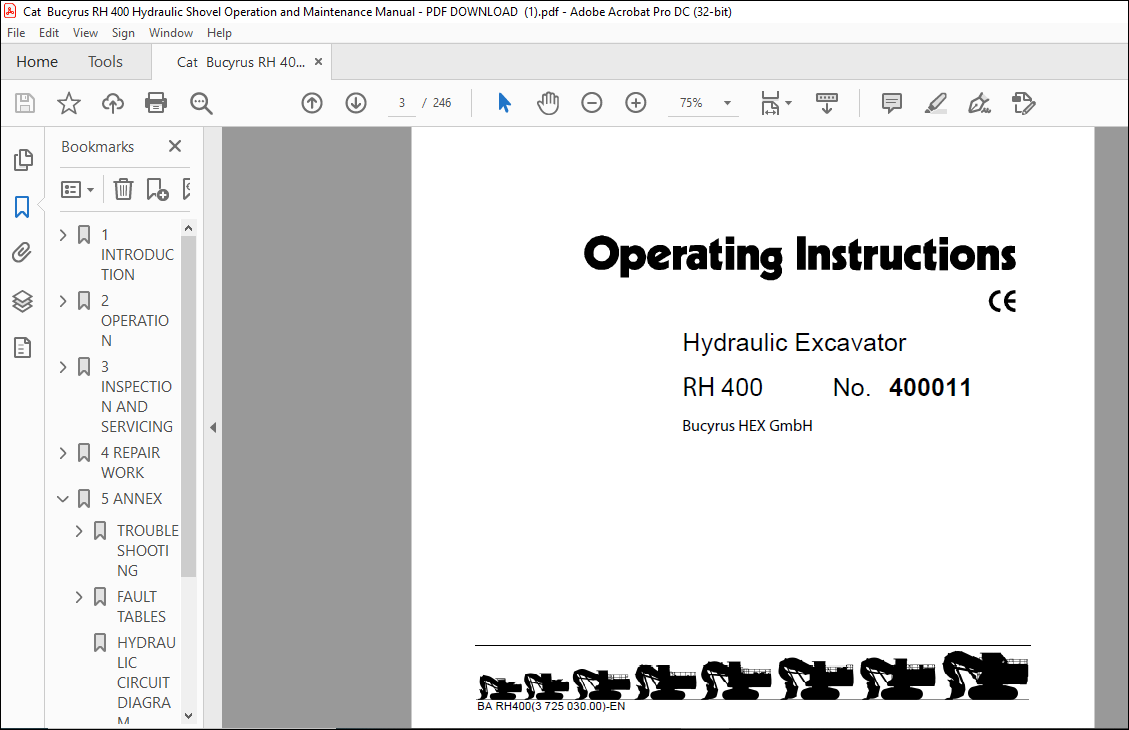The height and width of the screenshot is (730, 1129).
Task: Switch to the Tools tab
Action: [105, 62]
